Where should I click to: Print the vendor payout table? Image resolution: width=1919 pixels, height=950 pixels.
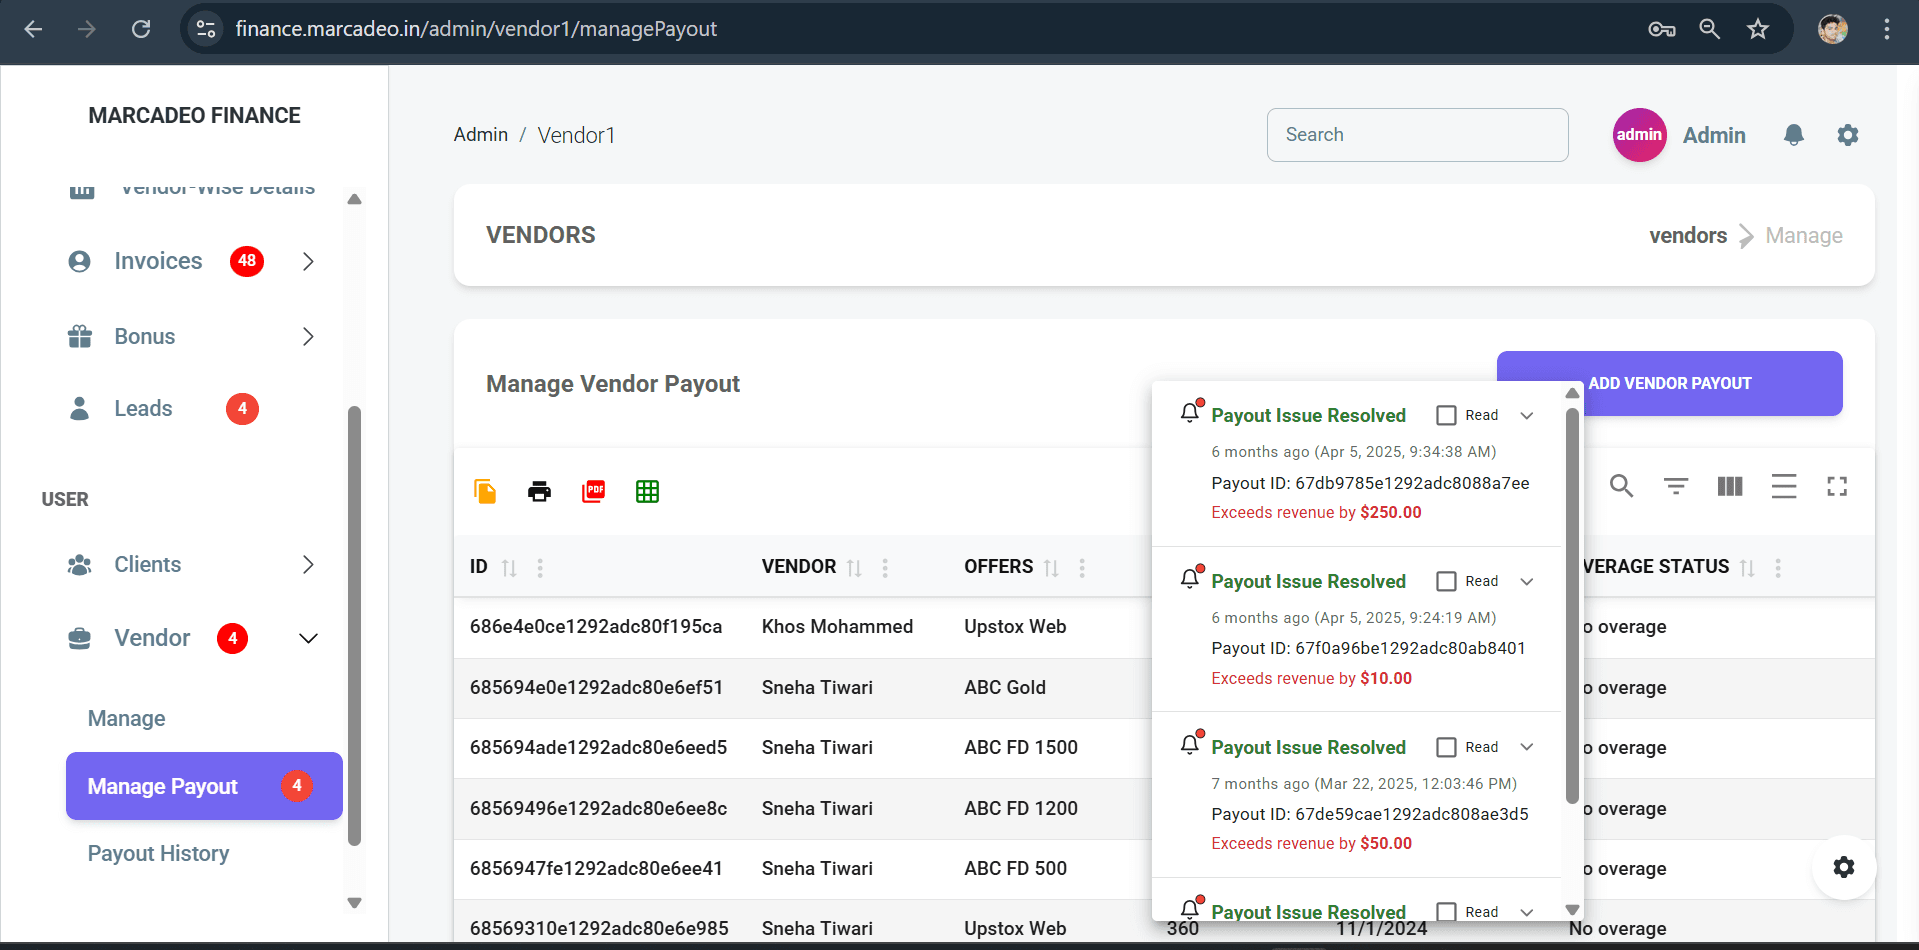tap(539, 491)
